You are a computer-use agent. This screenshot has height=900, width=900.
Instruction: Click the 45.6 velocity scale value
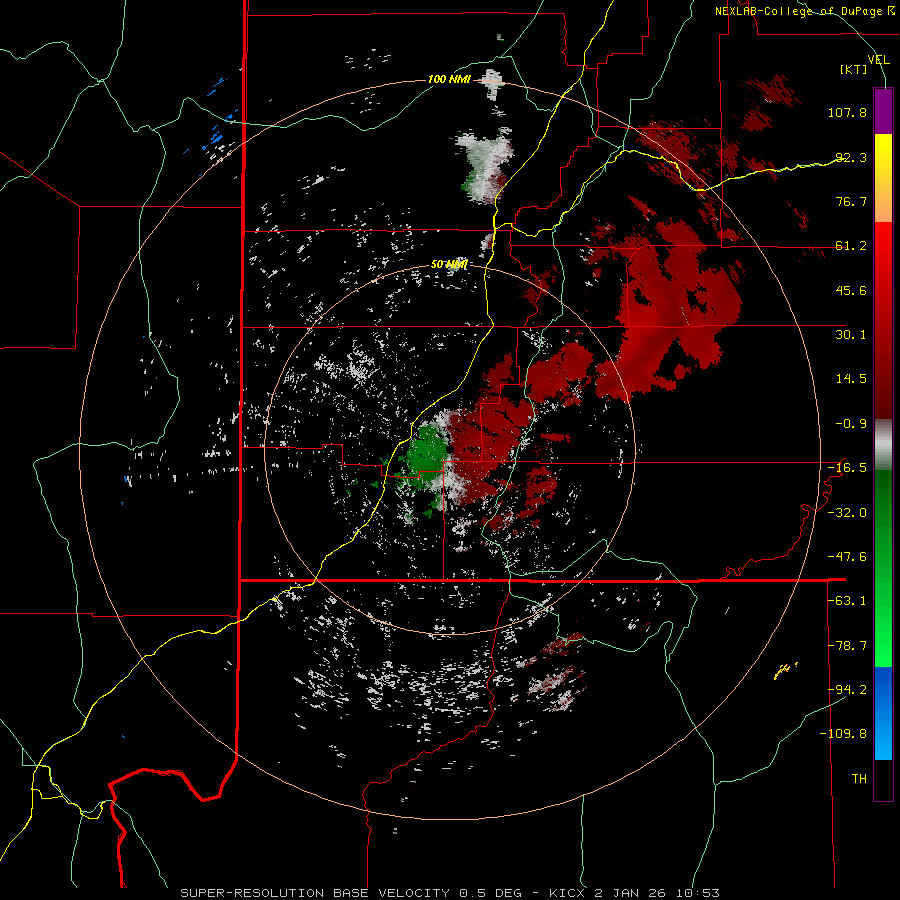(851, 290)
